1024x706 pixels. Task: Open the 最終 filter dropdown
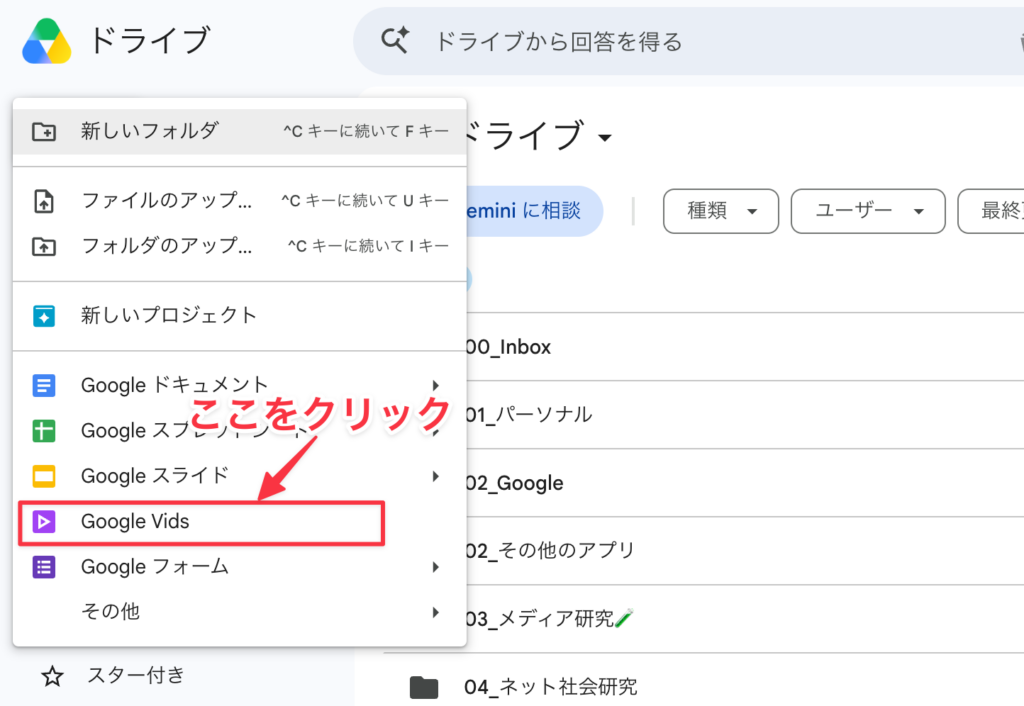(x=991, y=211)
